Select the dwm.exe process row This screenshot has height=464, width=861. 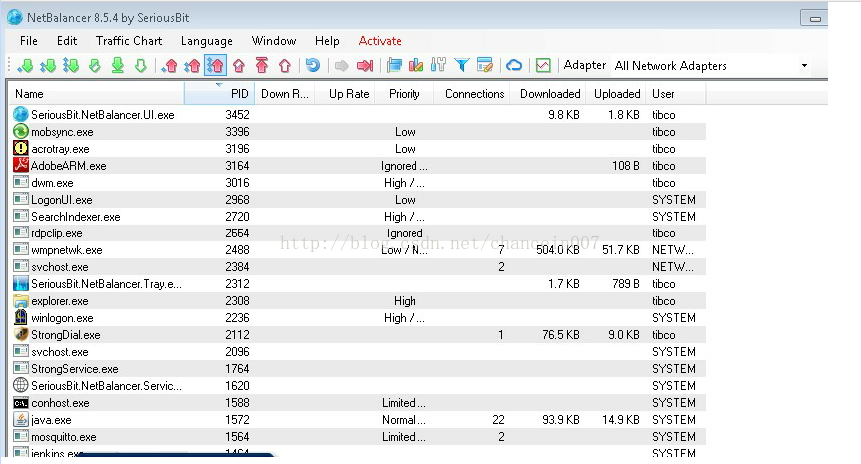point(358,183)
